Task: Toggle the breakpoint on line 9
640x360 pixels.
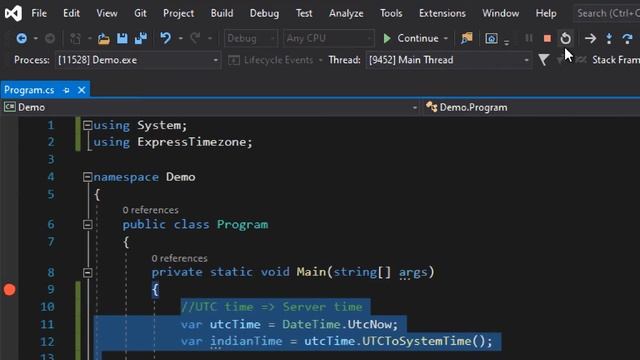Action: tap(9, 289)
